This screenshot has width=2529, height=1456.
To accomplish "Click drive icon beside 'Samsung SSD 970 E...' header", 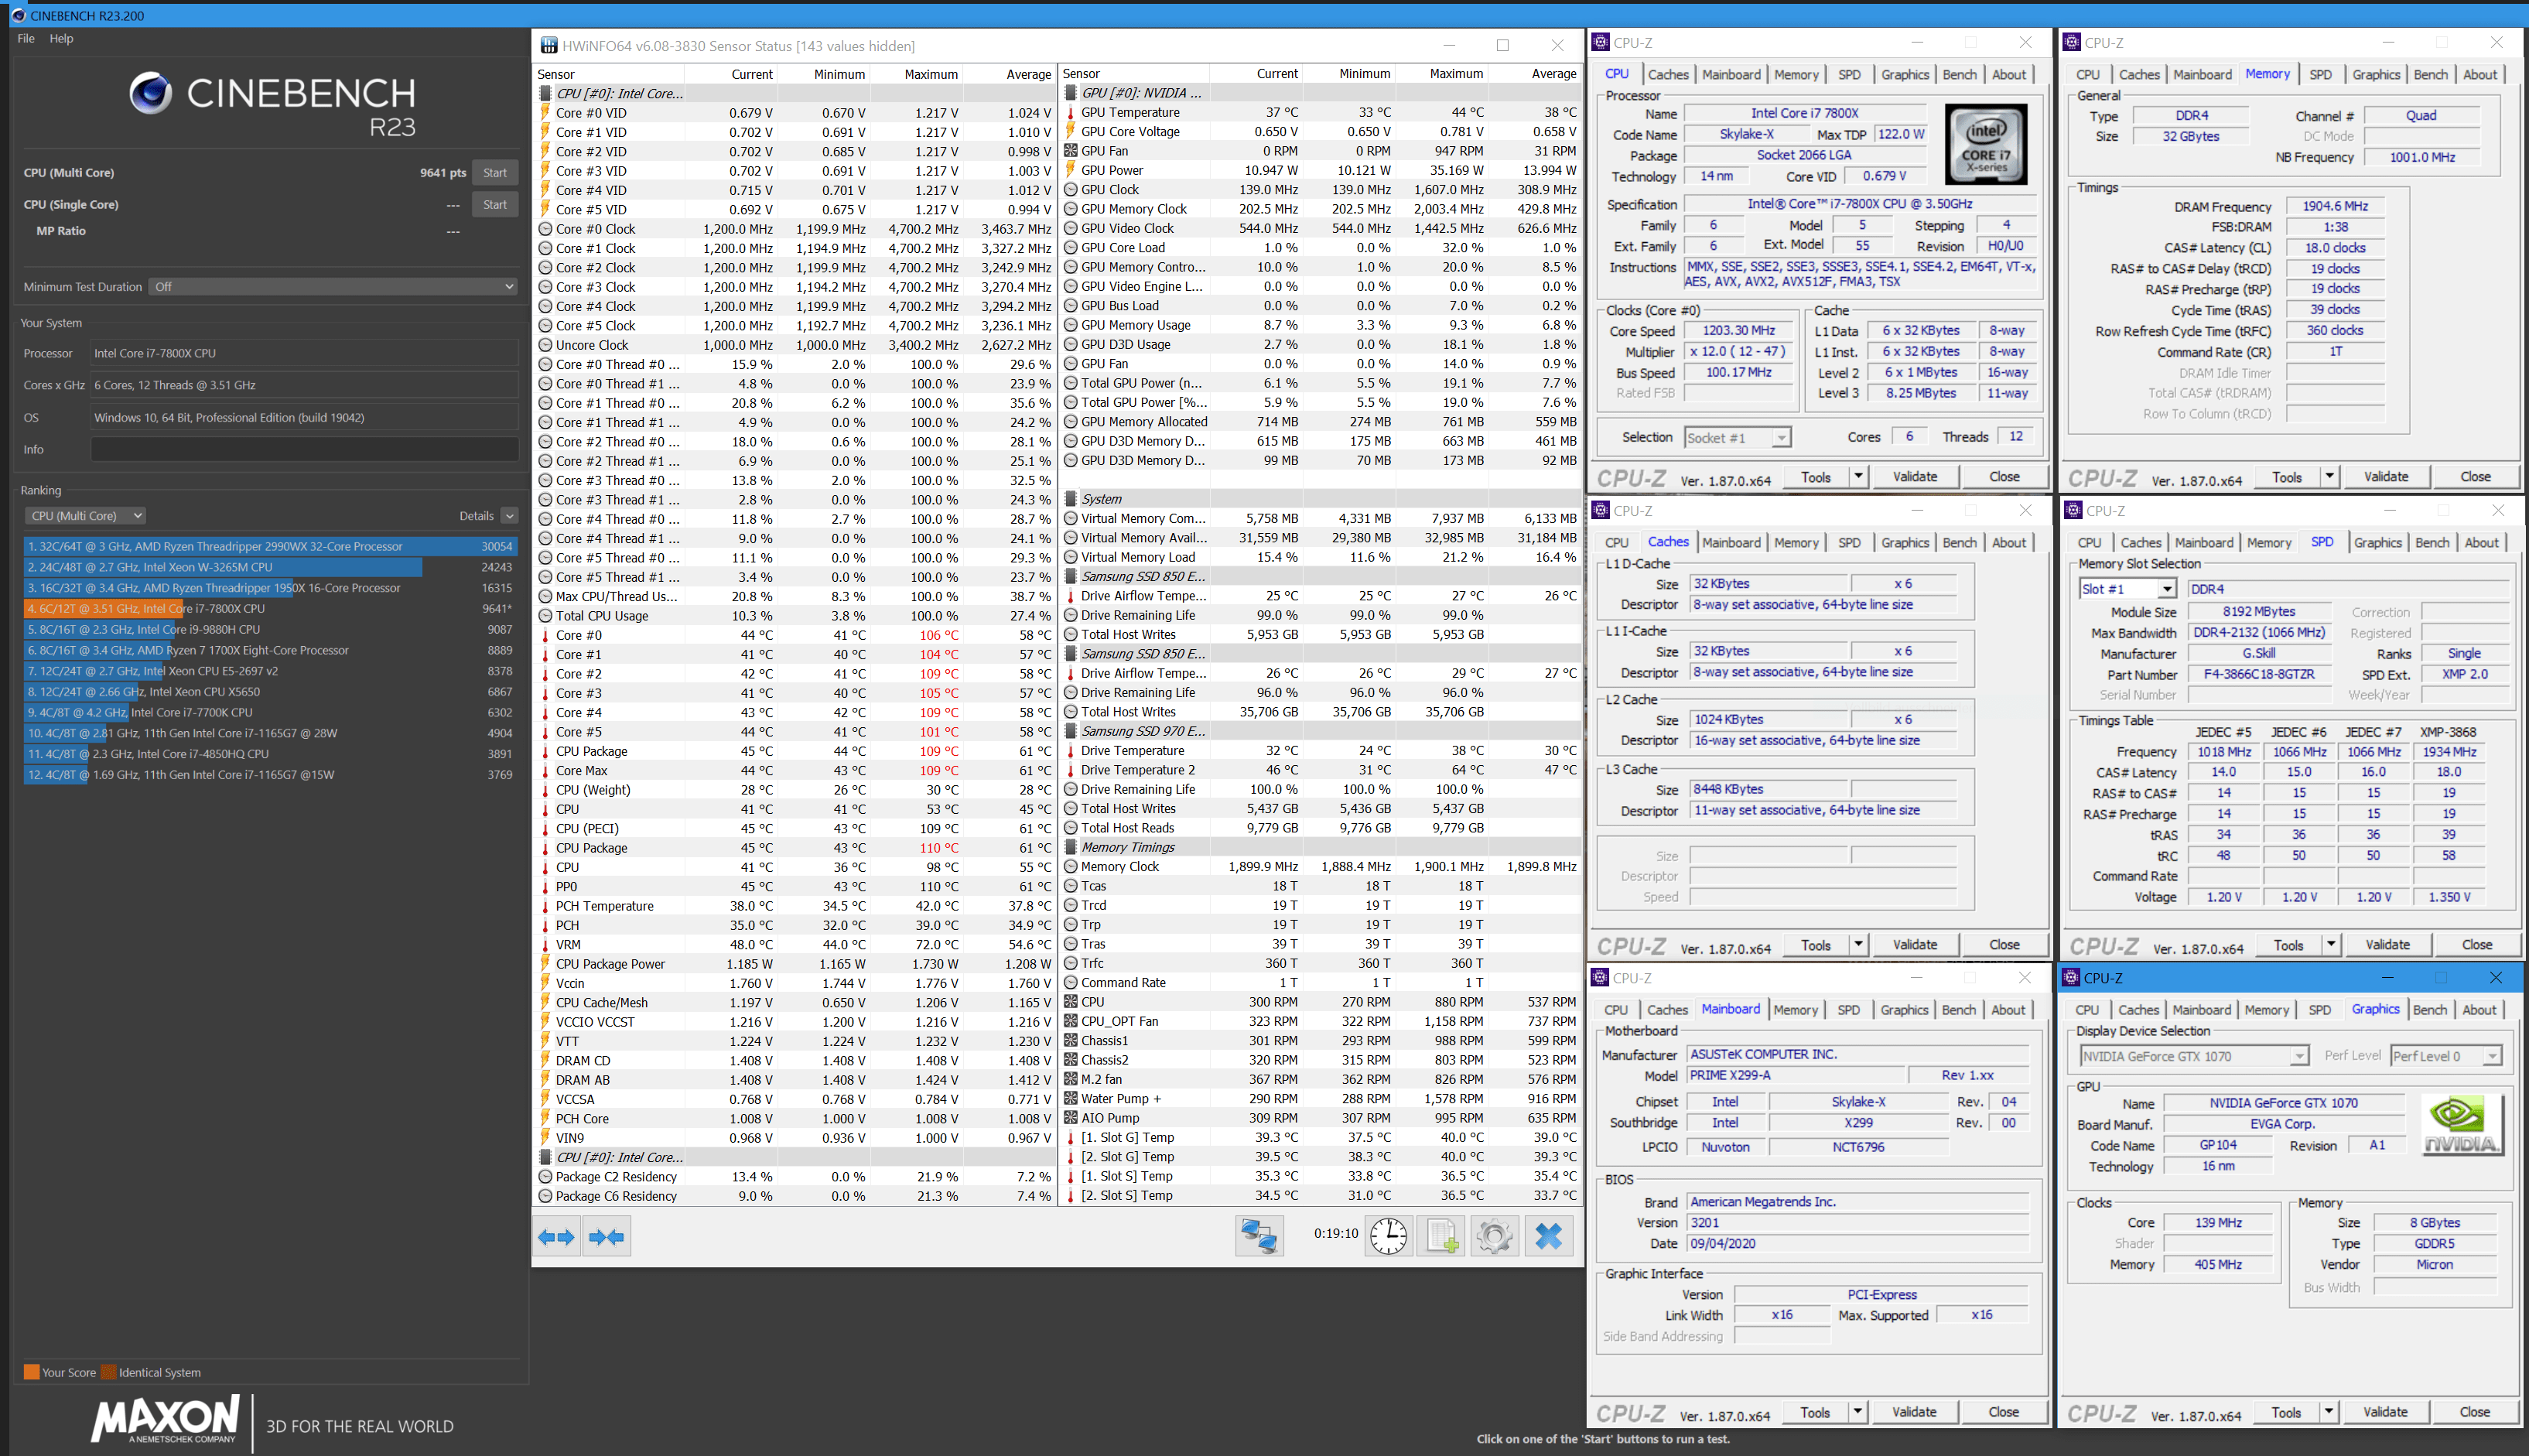I will (1070, 731).
